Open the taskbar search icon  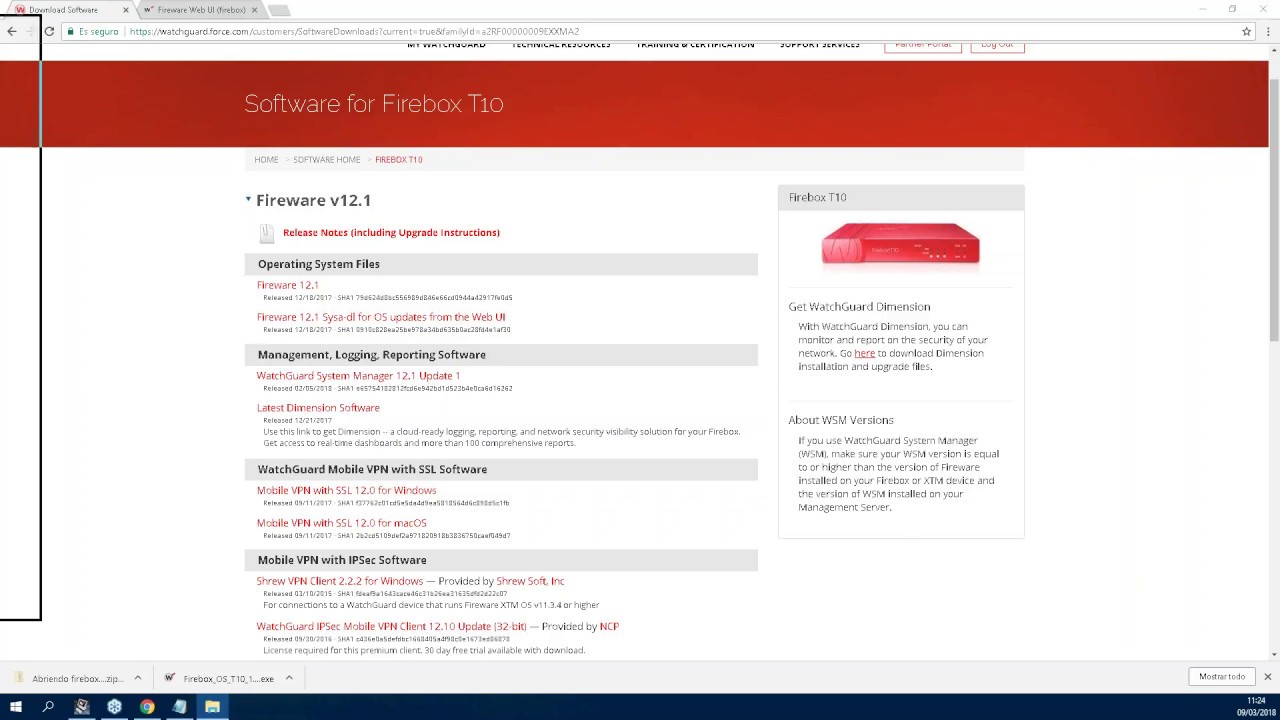48,707
